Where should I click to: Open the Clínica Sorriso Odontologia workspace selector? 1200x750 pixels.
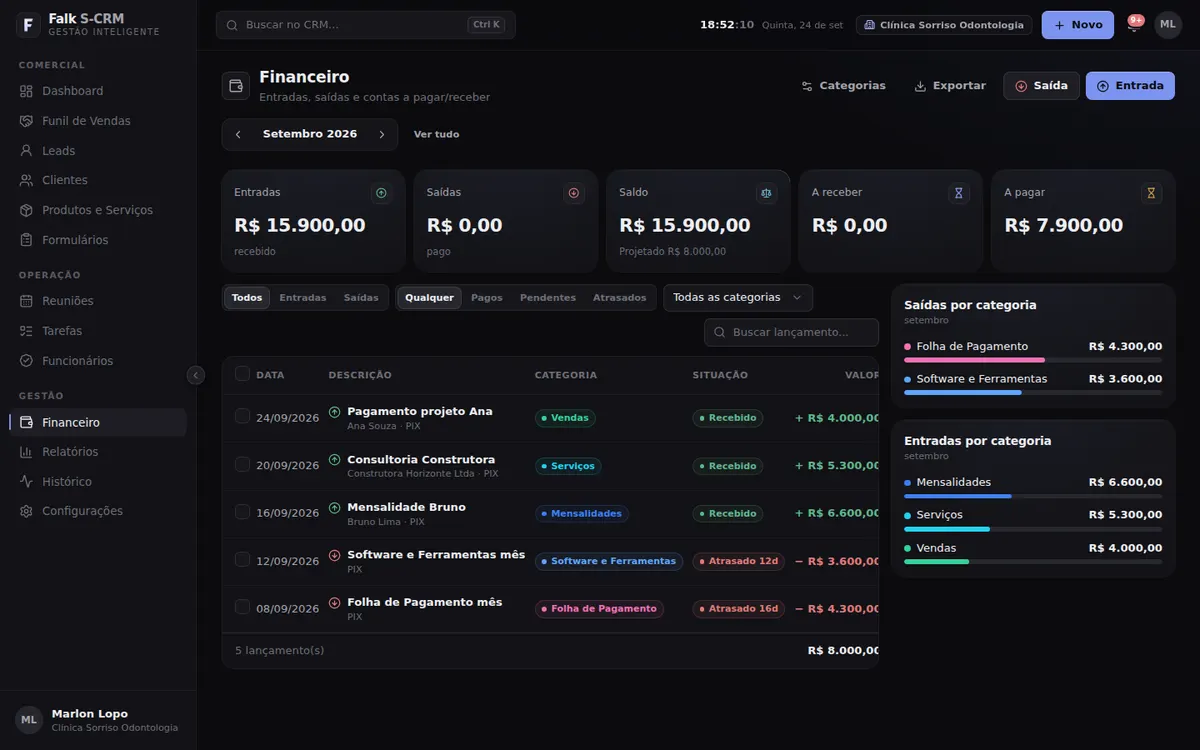tap(945, 25)
